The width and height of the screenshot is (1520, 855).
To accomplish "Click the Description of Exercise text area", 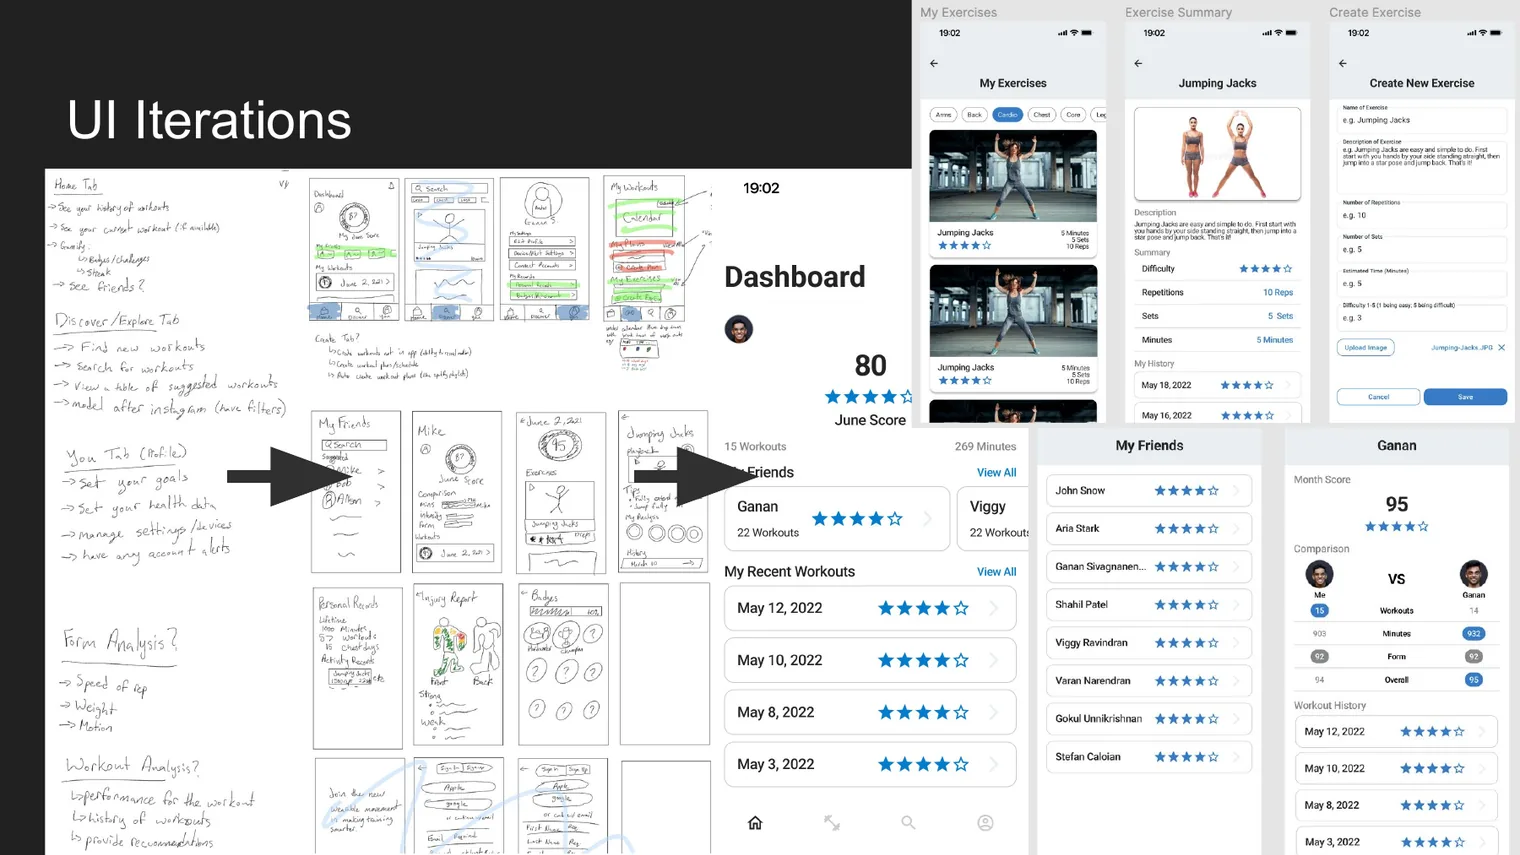I will [1422, 168].
